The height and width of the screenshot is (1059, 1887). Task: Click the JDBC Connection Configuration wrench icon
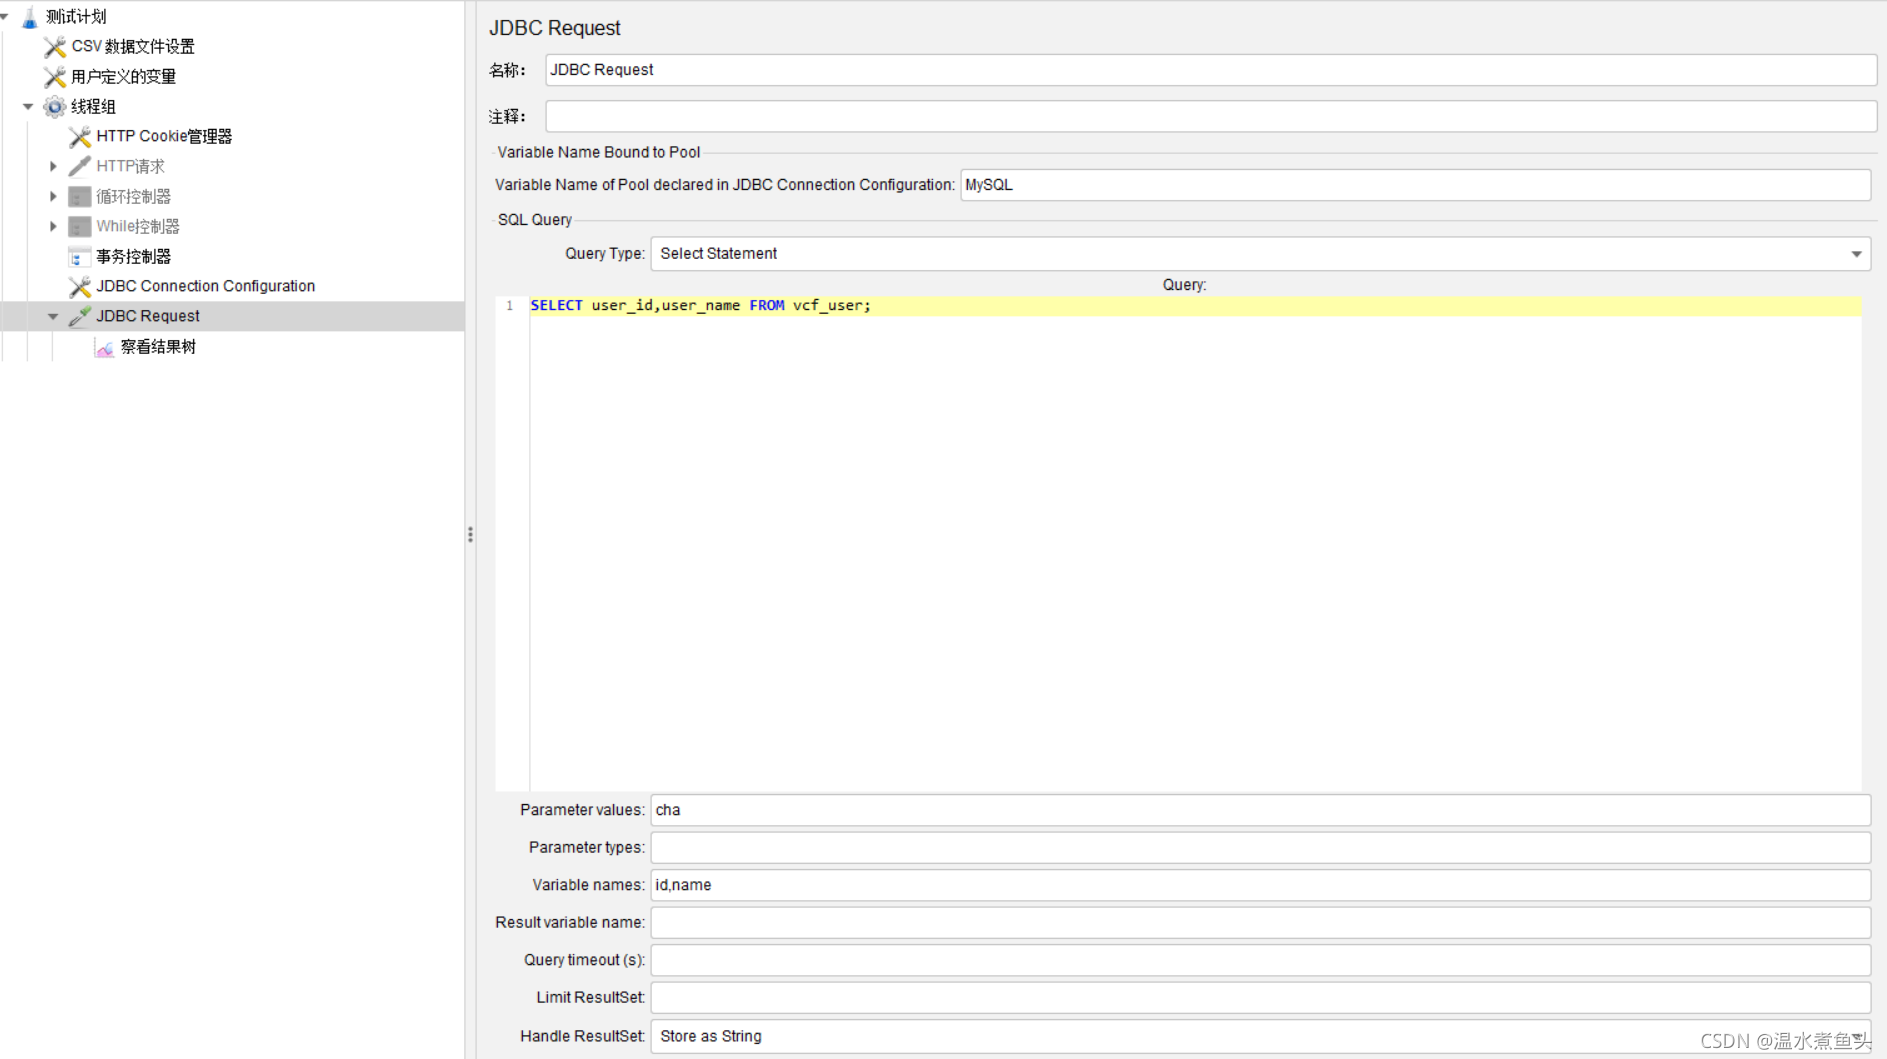[80, 287]
